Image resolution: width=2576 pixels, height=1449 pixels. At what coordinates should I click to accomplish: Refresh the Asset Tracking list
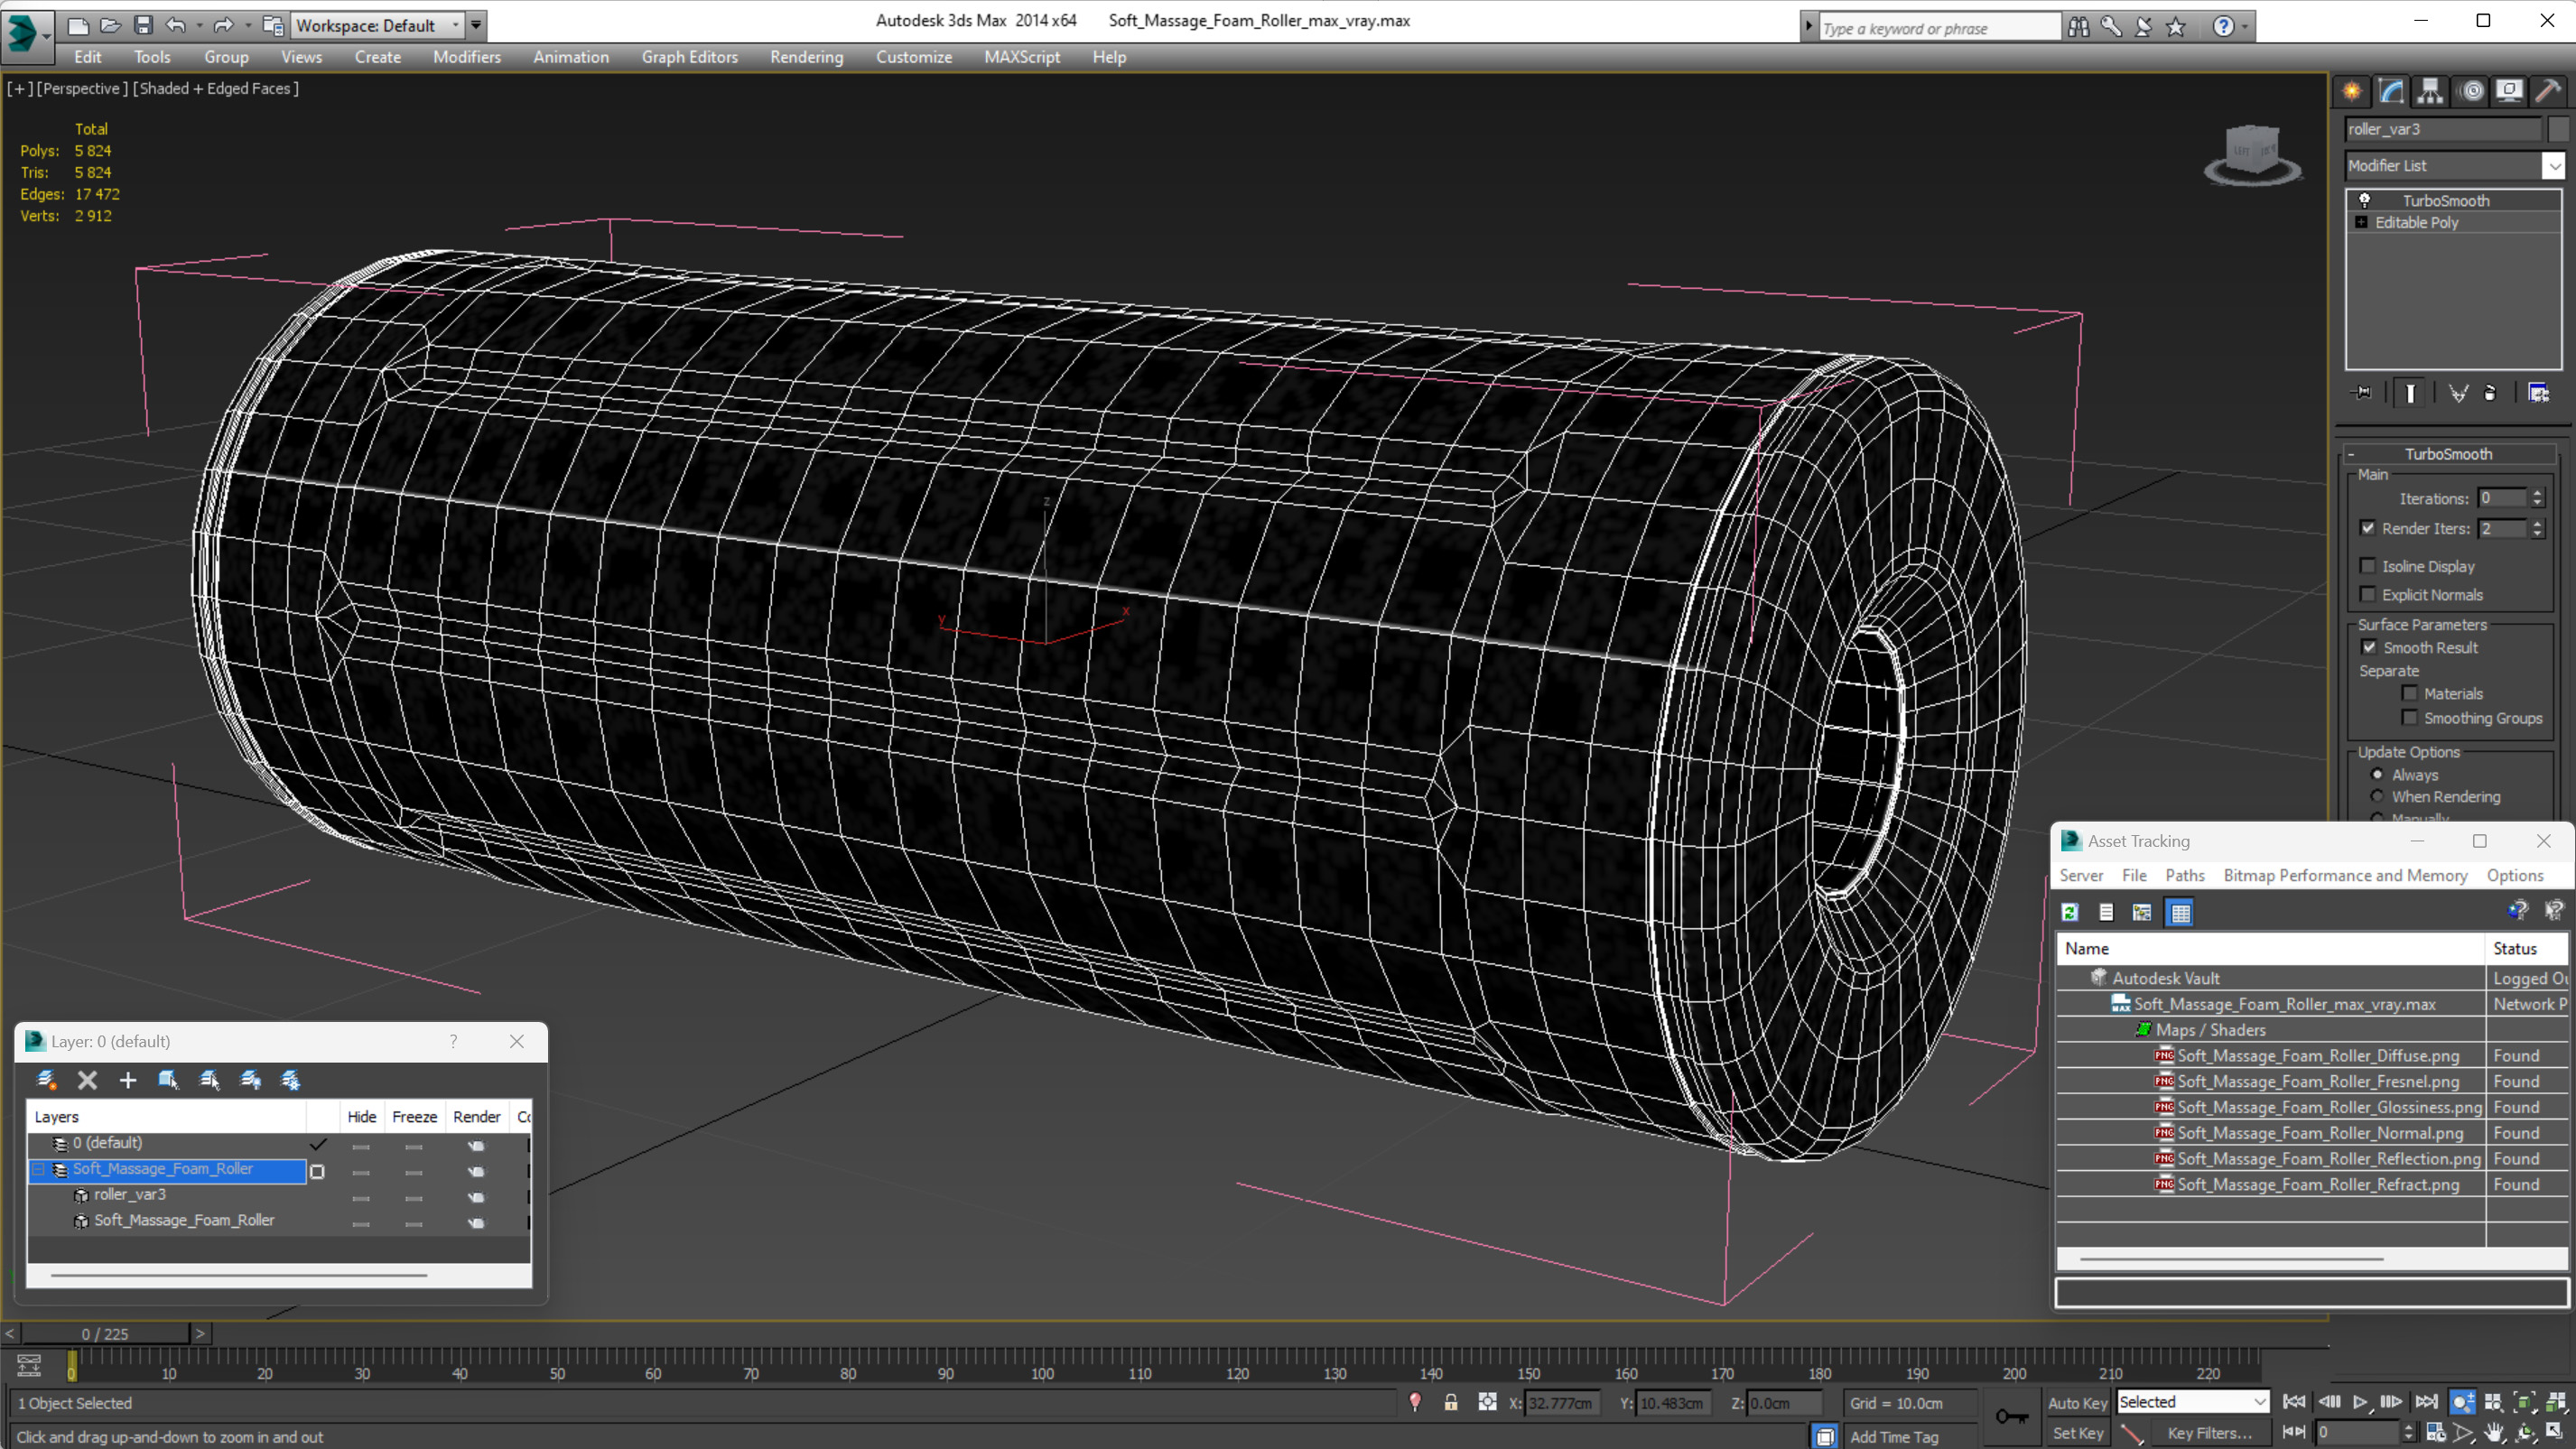tap(2070, 912)
